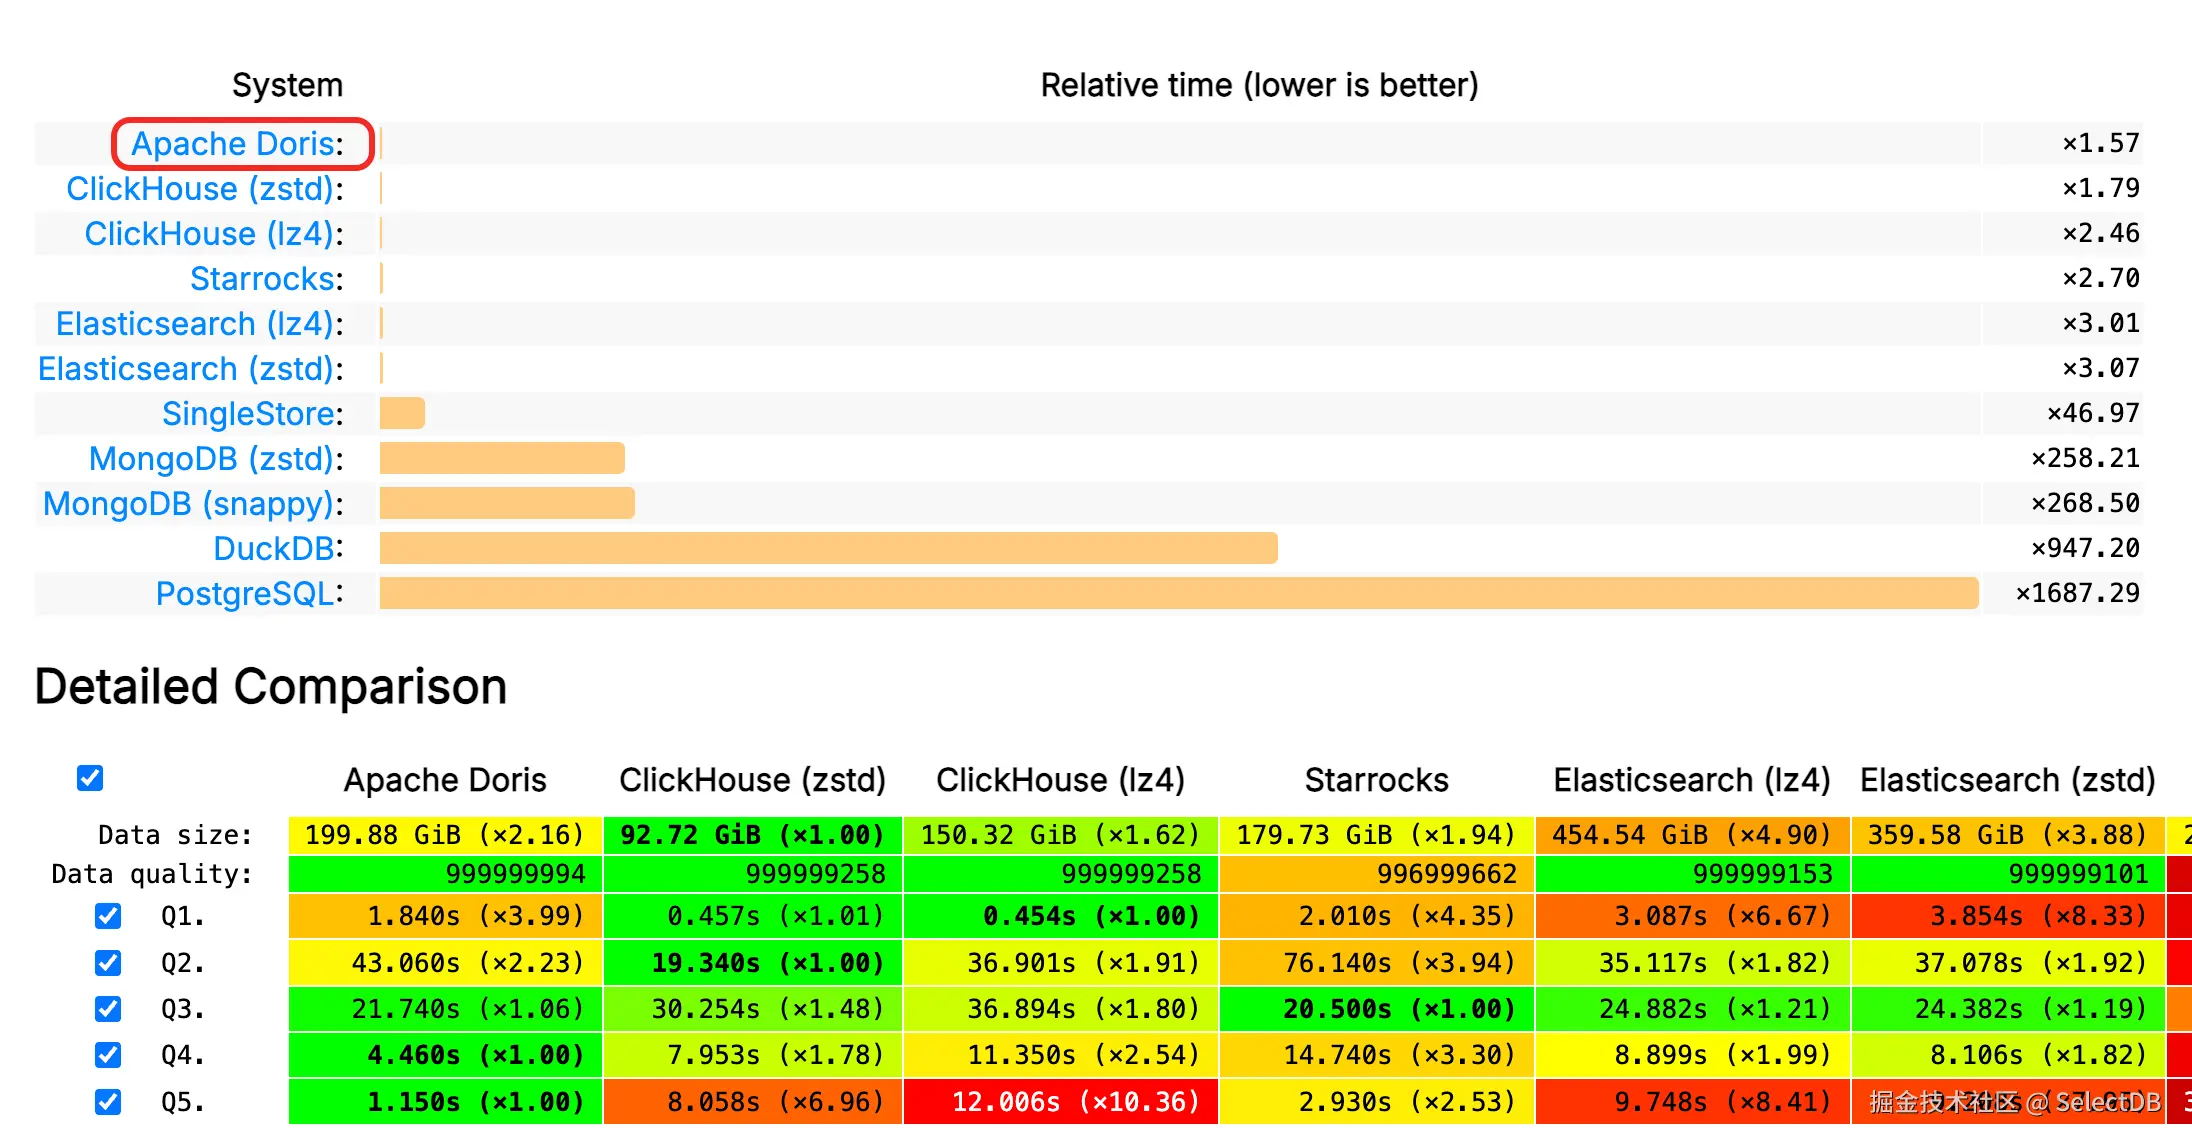Viewport: 2192px width, 1146px height.
Task: Click the DuckDB orange bar
Action: pyautogui.click(x=828, y=548)
